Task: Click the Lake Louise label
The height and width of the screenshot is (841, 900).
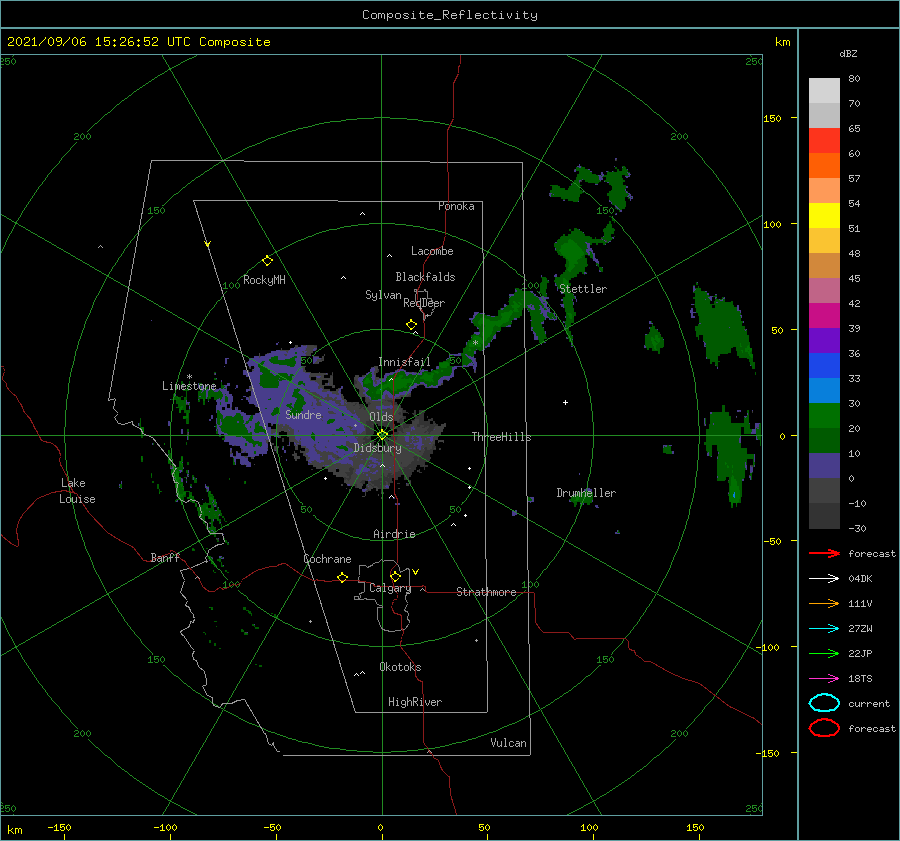Action: click(x=77, y=491)
